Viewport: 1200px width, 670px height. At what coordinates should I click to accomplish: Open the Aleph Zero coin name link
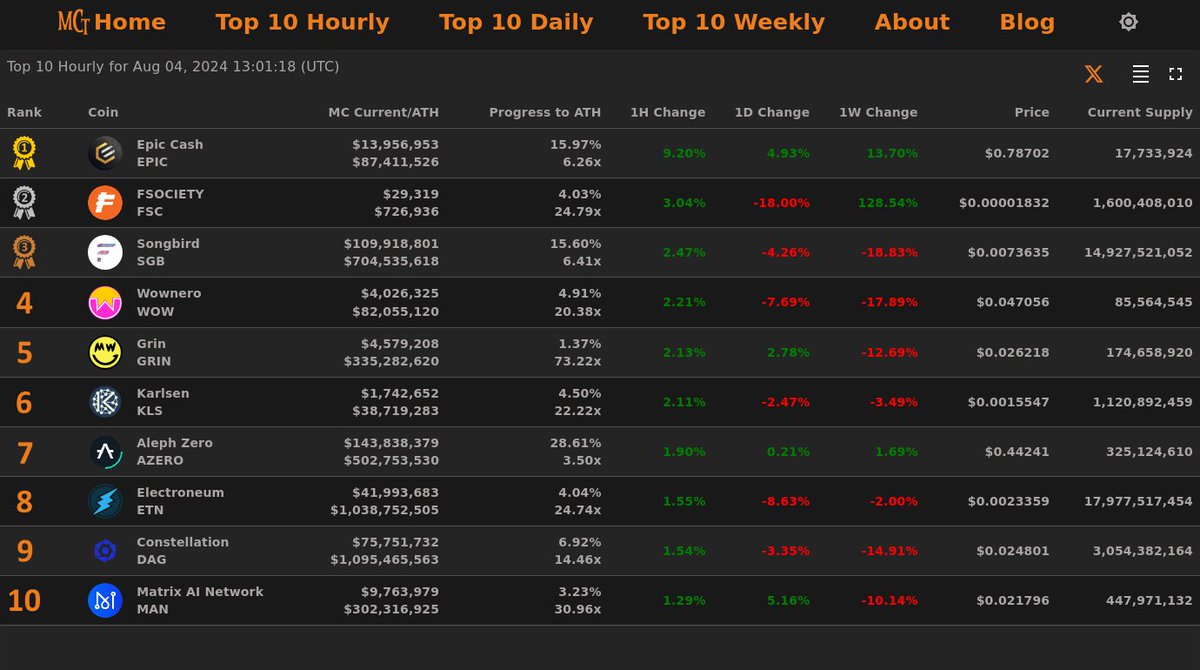[175, 442]
